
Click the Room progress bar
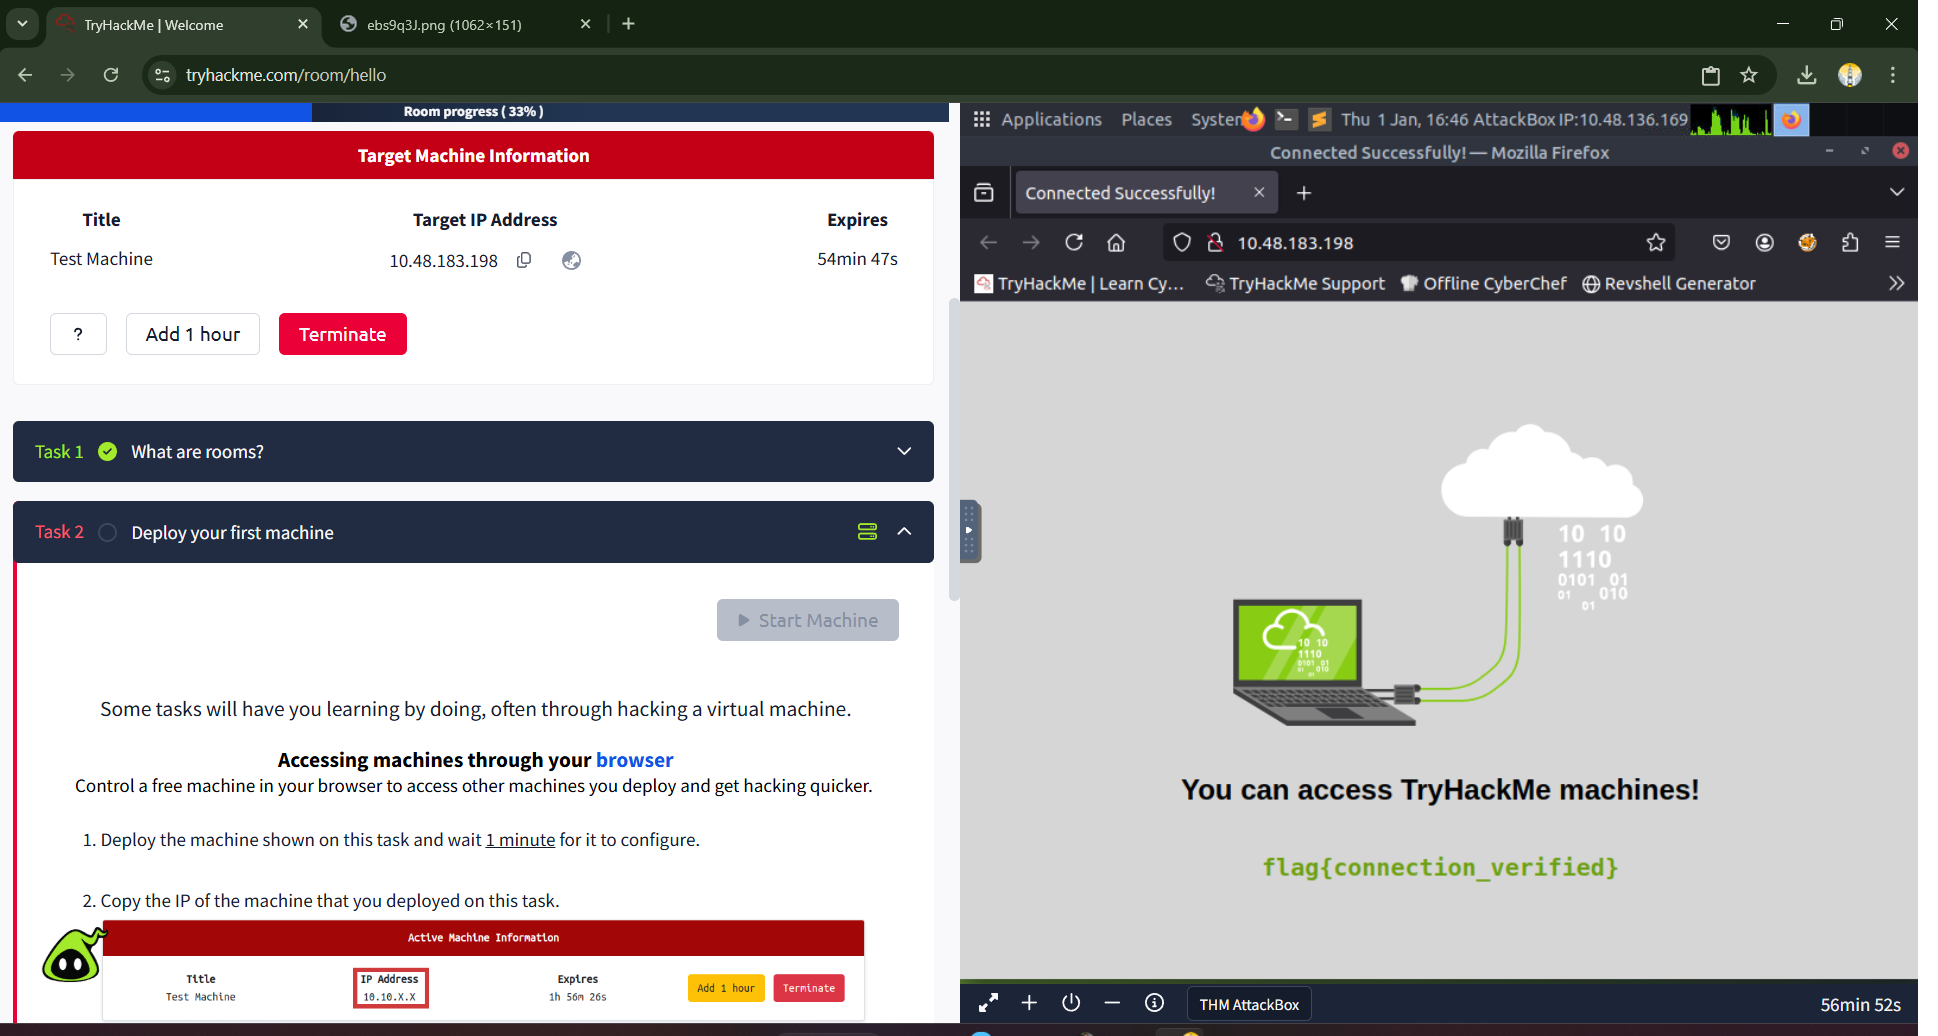pyautogui.click(x=474, y=112)
